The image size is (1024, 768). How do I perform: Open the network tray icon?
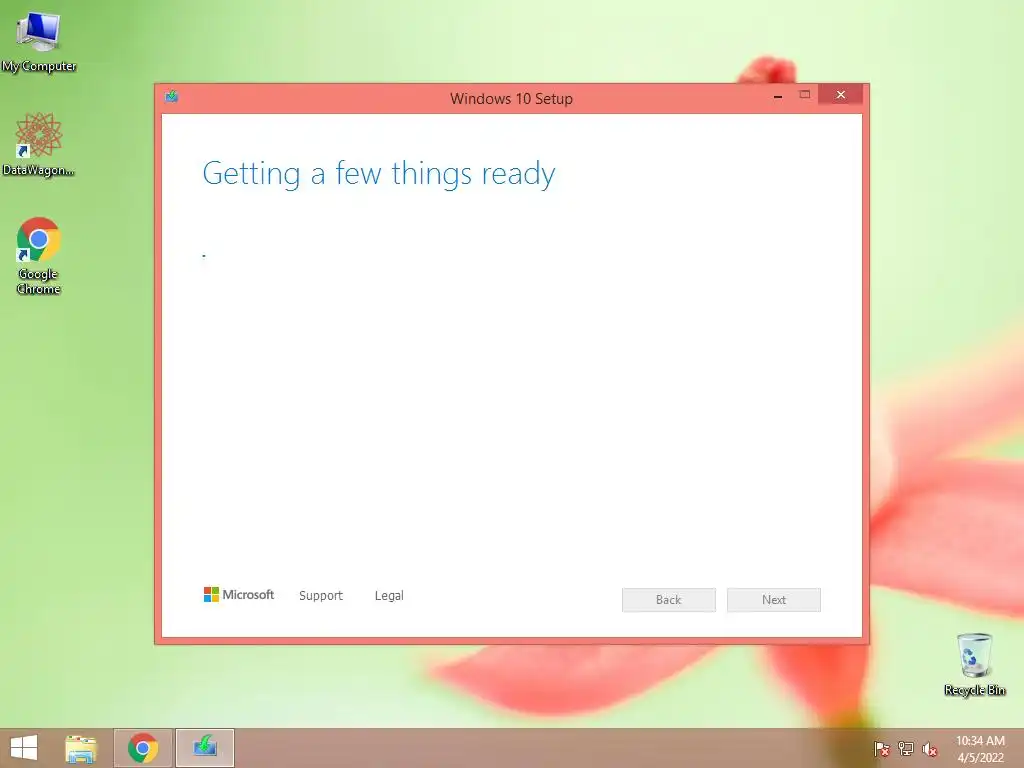click(x=906, y=749)
